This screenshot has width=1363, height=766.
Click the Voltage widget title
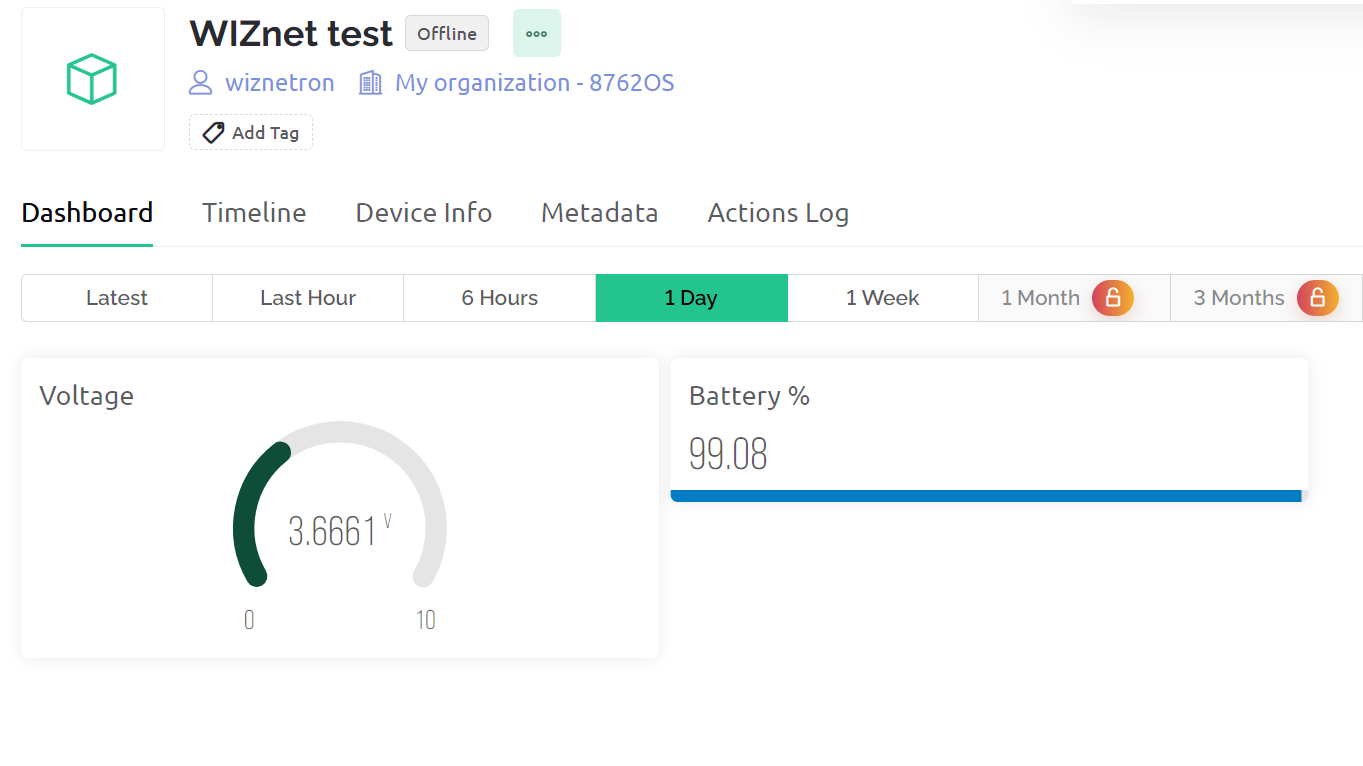[86, 396]
